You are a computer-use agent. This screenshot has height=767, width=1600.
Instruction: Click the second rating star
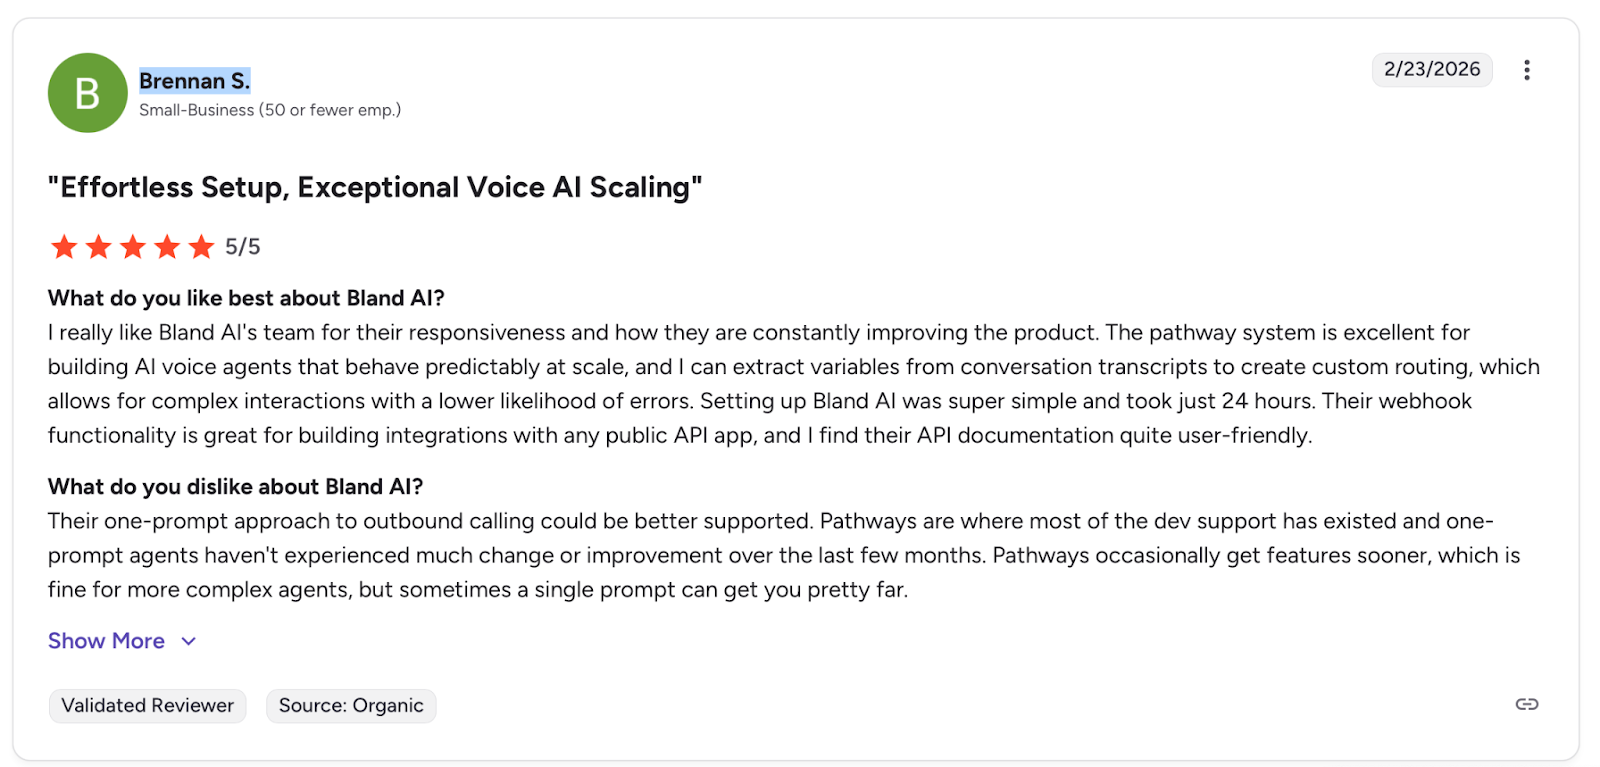click(x=98, y=247)
